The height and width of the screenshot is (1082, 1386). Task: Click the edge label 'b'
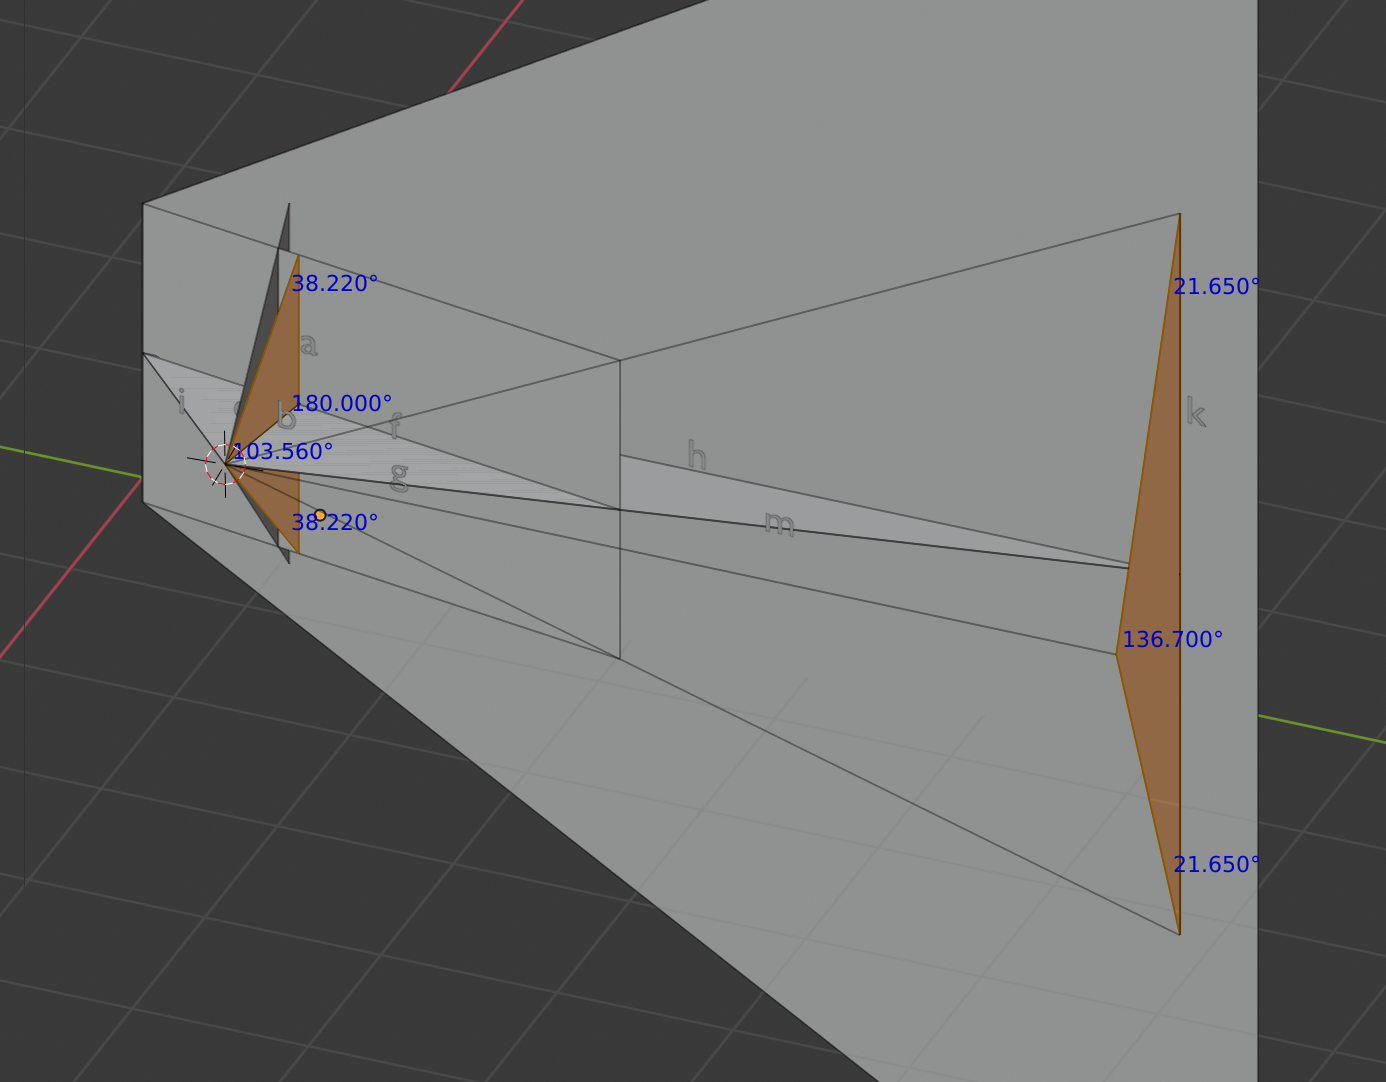pyautogui.click(x=287, y=416)
